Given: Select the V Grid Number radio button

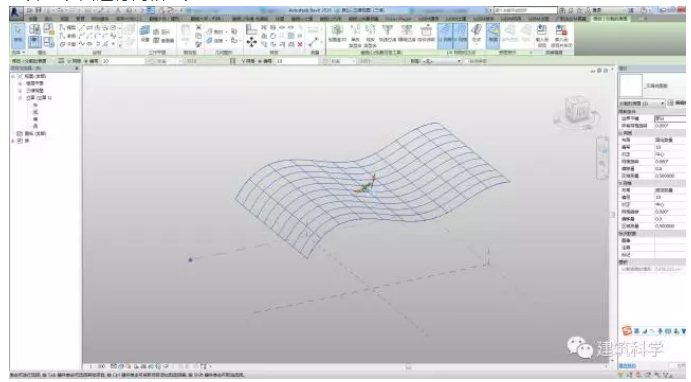Looking at the screenshot, I should click(261, 61).
